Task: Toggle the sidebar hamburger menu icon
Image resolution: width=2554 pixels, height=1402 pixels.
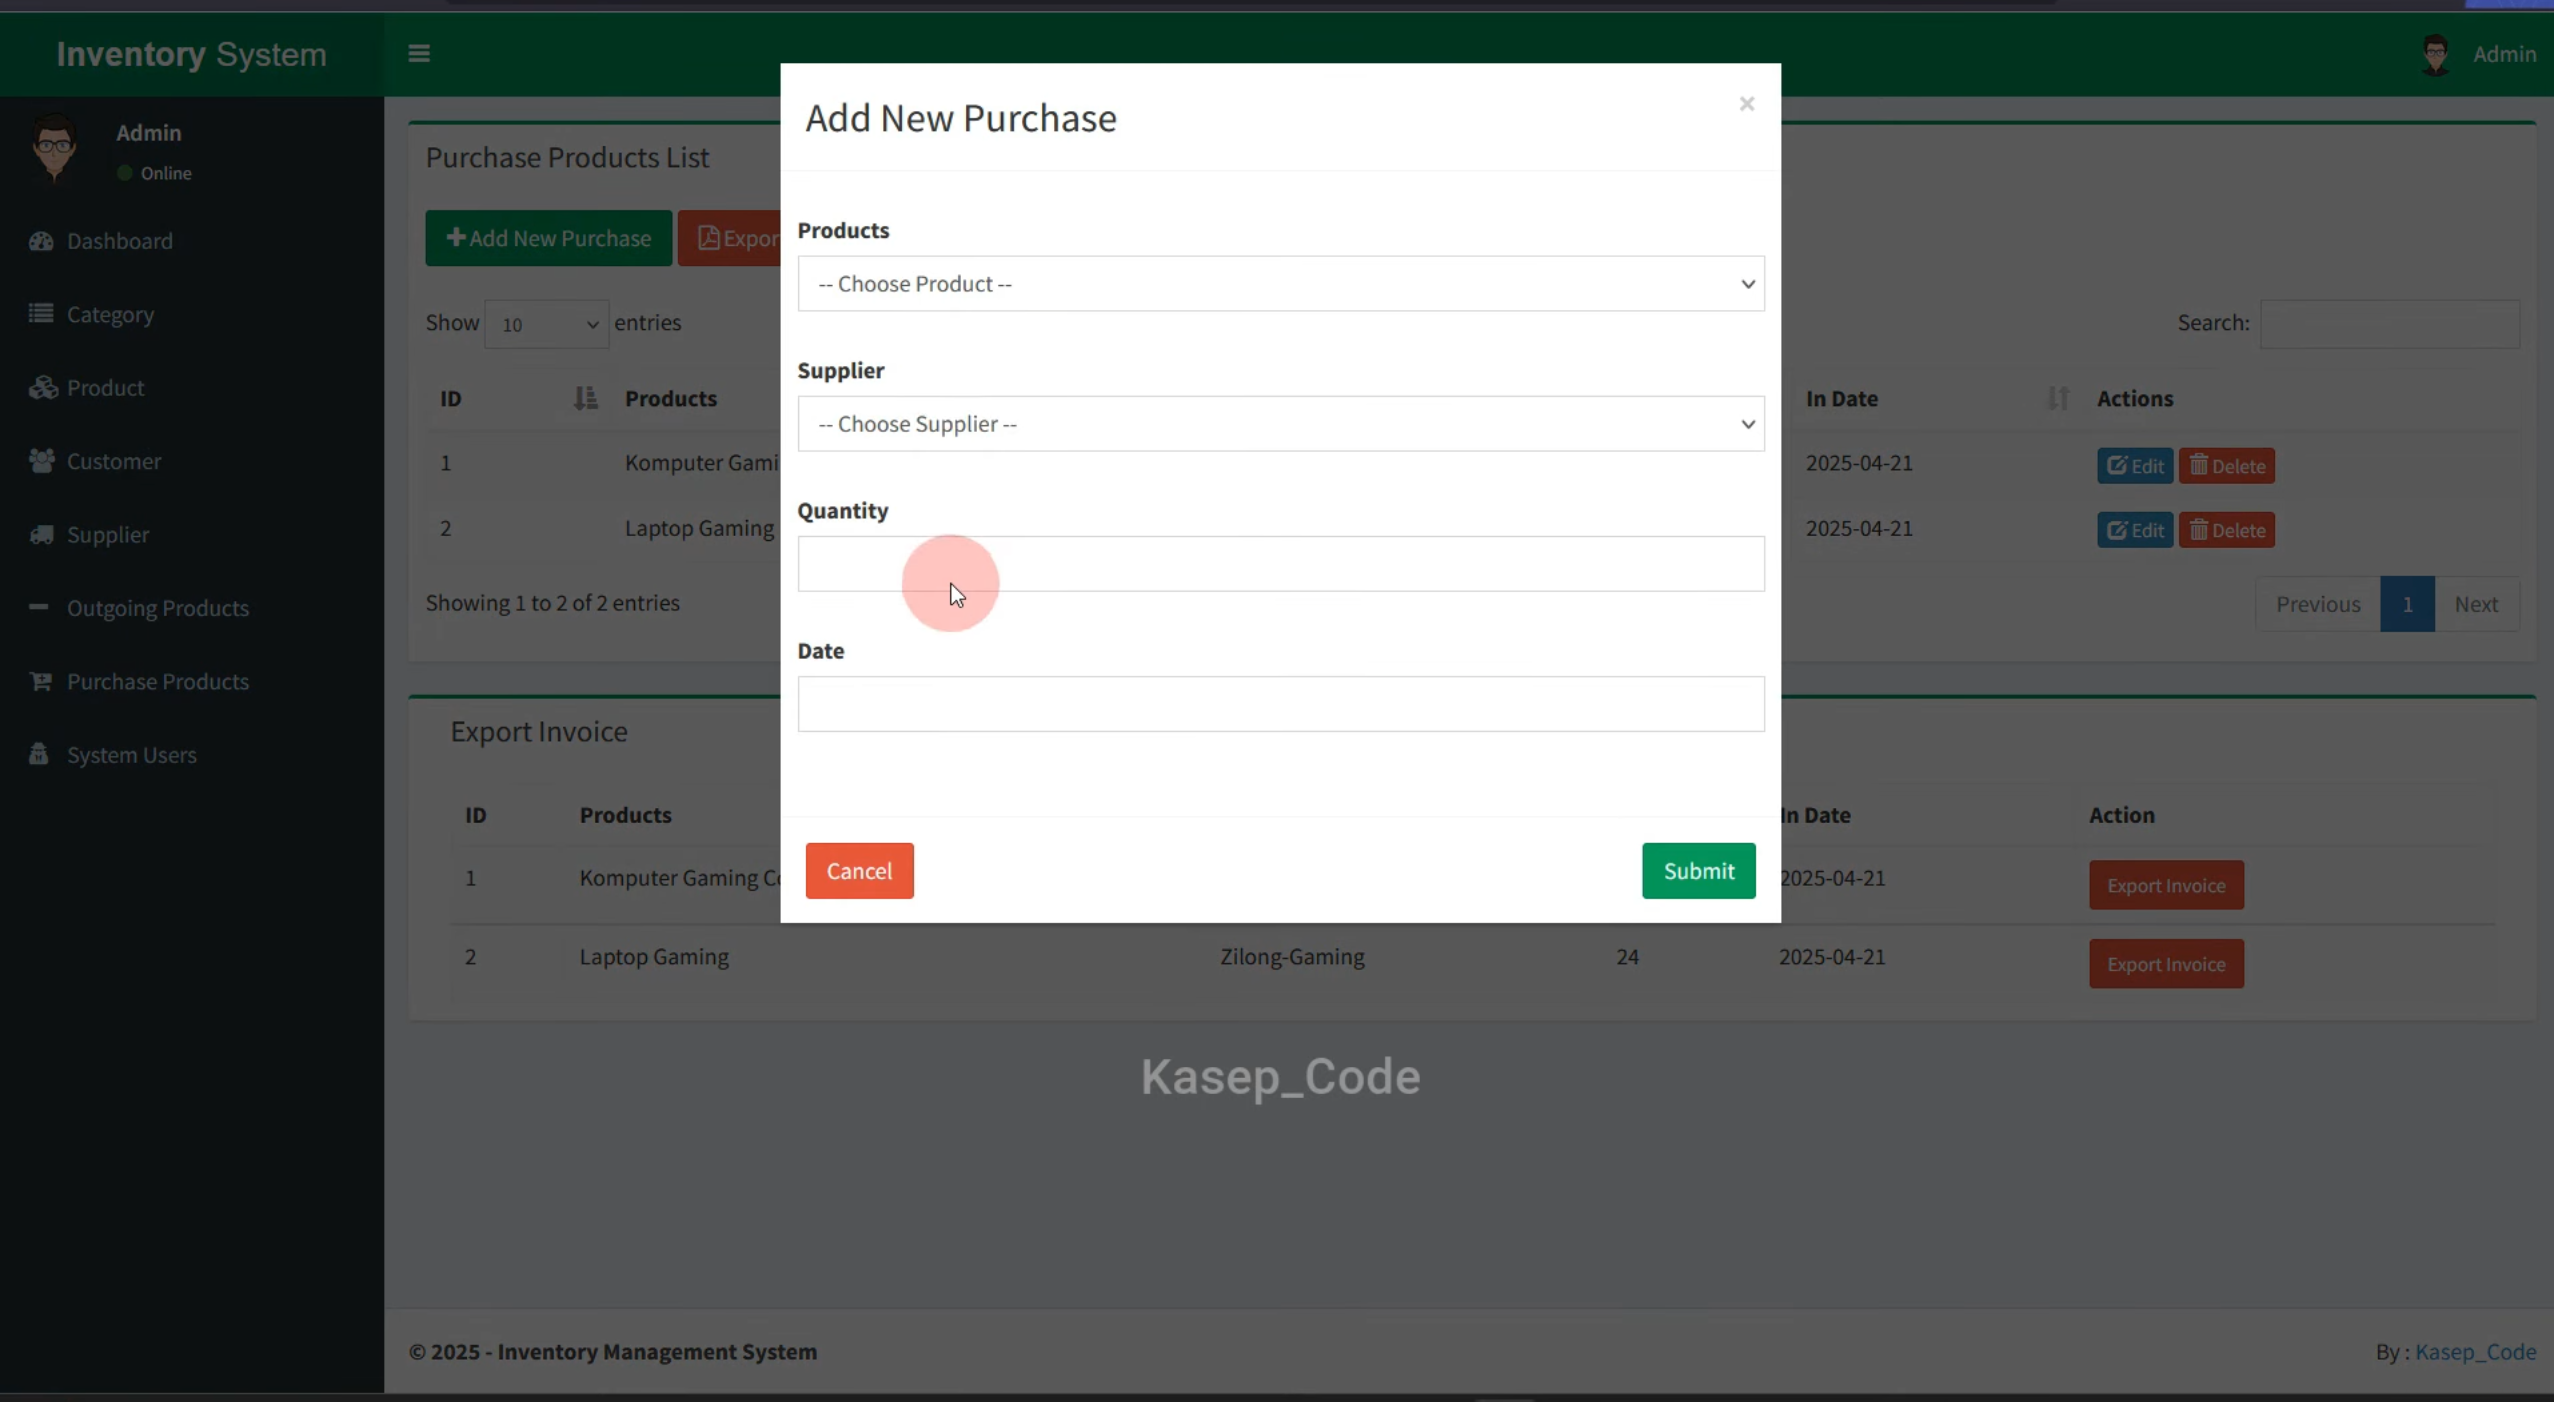Action: pos(419,53)
